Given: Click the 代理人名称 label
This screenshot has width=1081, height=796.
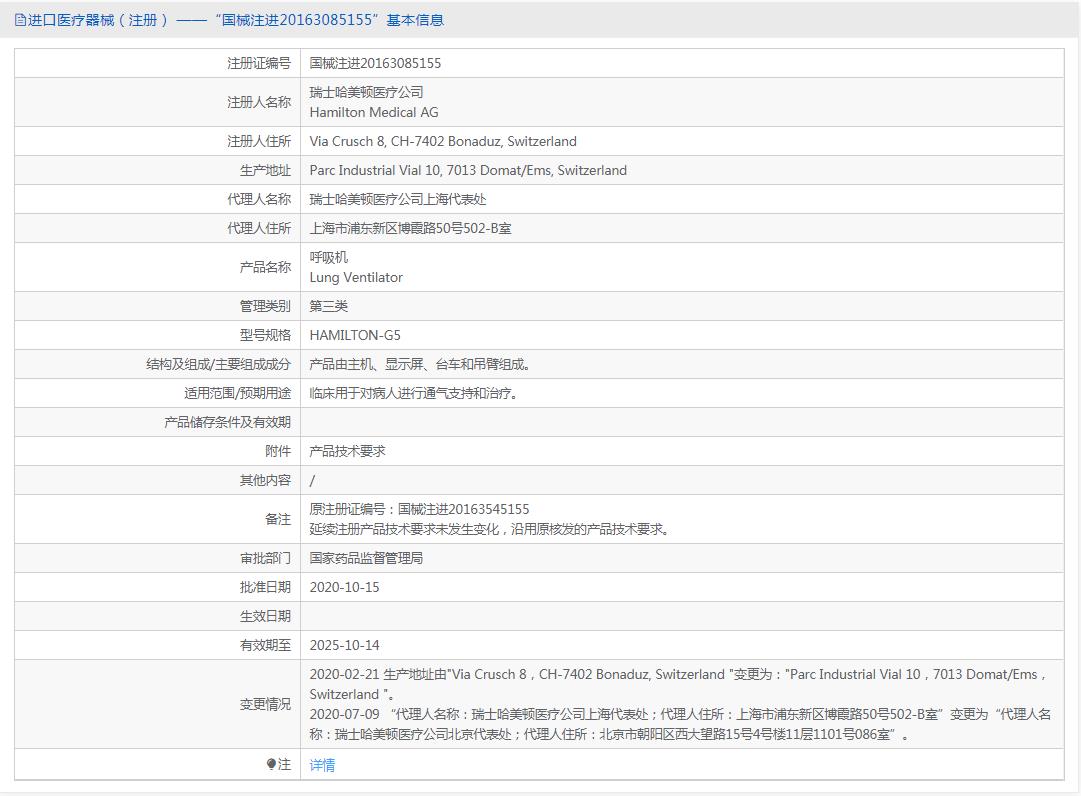Looking at the screenshot, I should click(x=259, y=199).
